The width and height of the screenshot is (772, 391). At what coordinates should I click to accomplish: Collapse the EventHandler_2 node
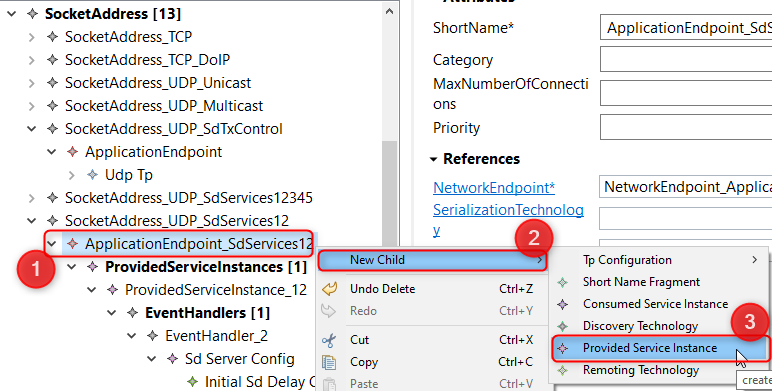[132, 336]
